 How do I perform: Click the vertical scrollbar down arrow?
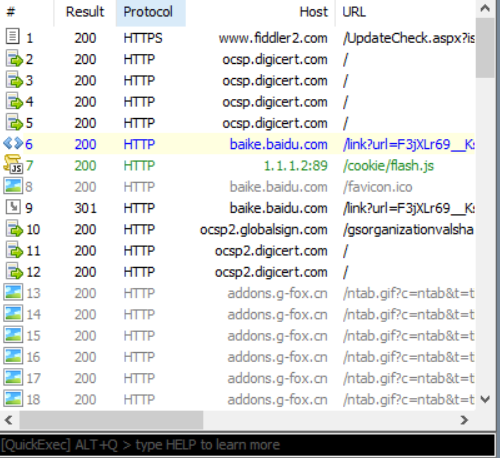485,399
